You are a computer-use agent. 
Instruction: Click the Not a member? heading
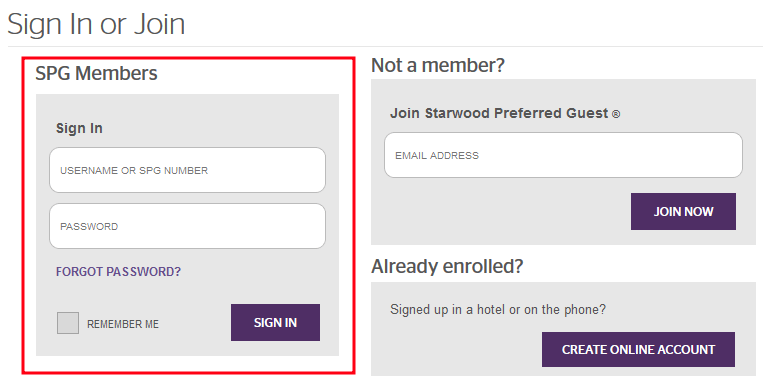(438, 65)
